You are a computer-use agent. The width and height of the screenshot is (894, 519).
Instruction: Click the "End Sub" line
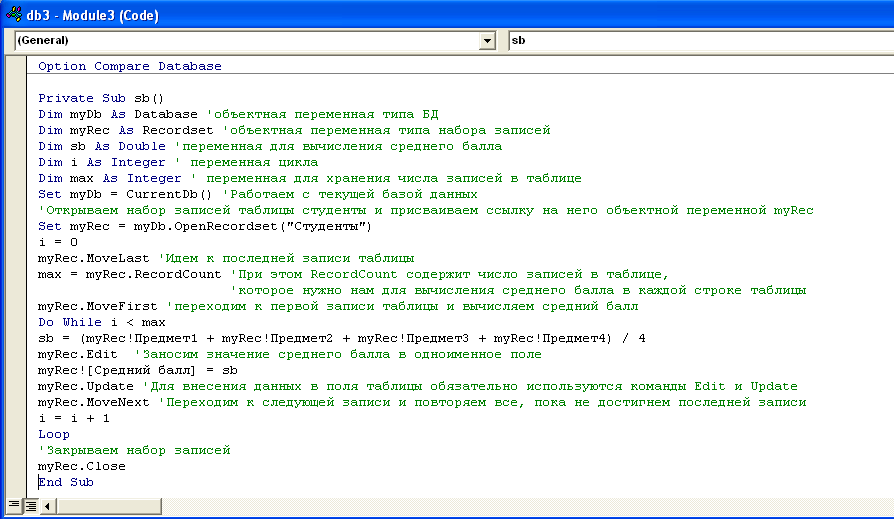[66, 482]
